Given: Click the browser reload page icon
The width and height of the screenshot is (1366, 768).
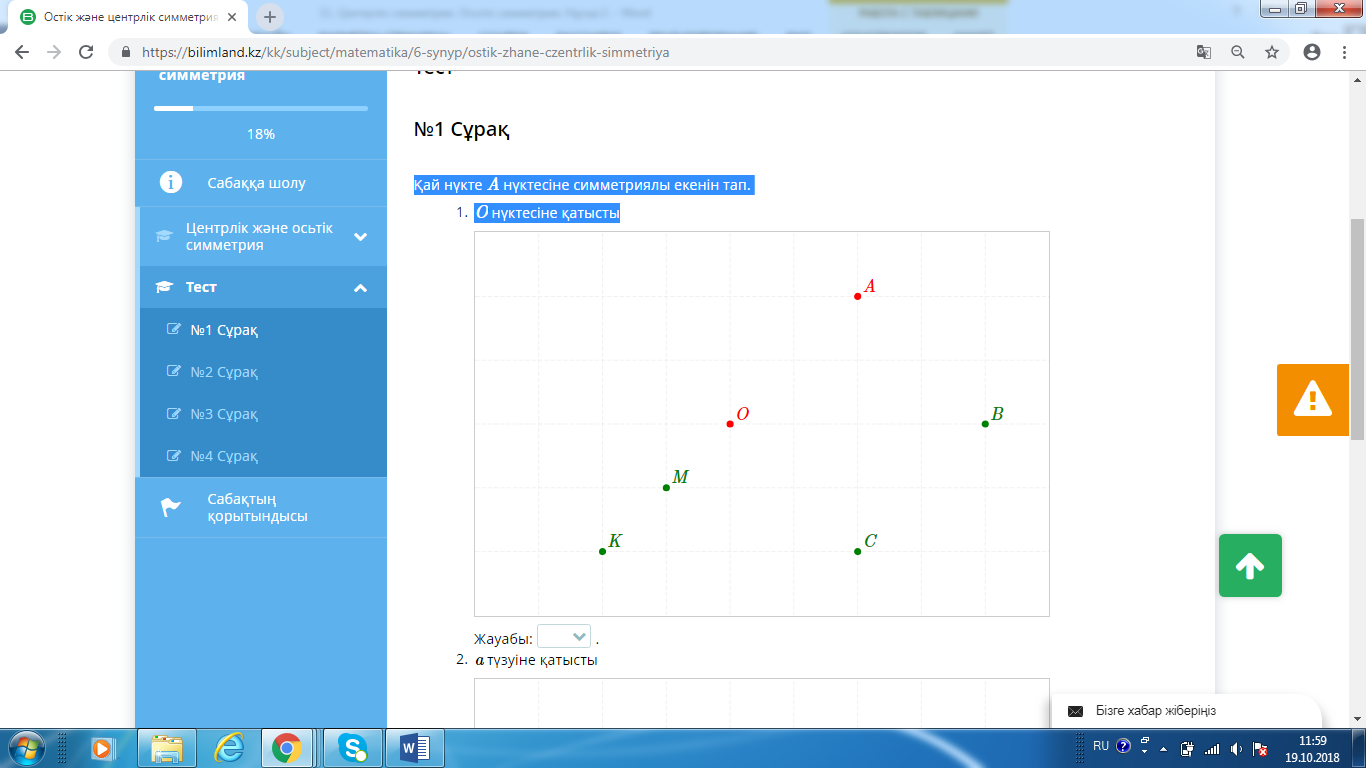Looking at the screenshot, I should pos(86,52).
